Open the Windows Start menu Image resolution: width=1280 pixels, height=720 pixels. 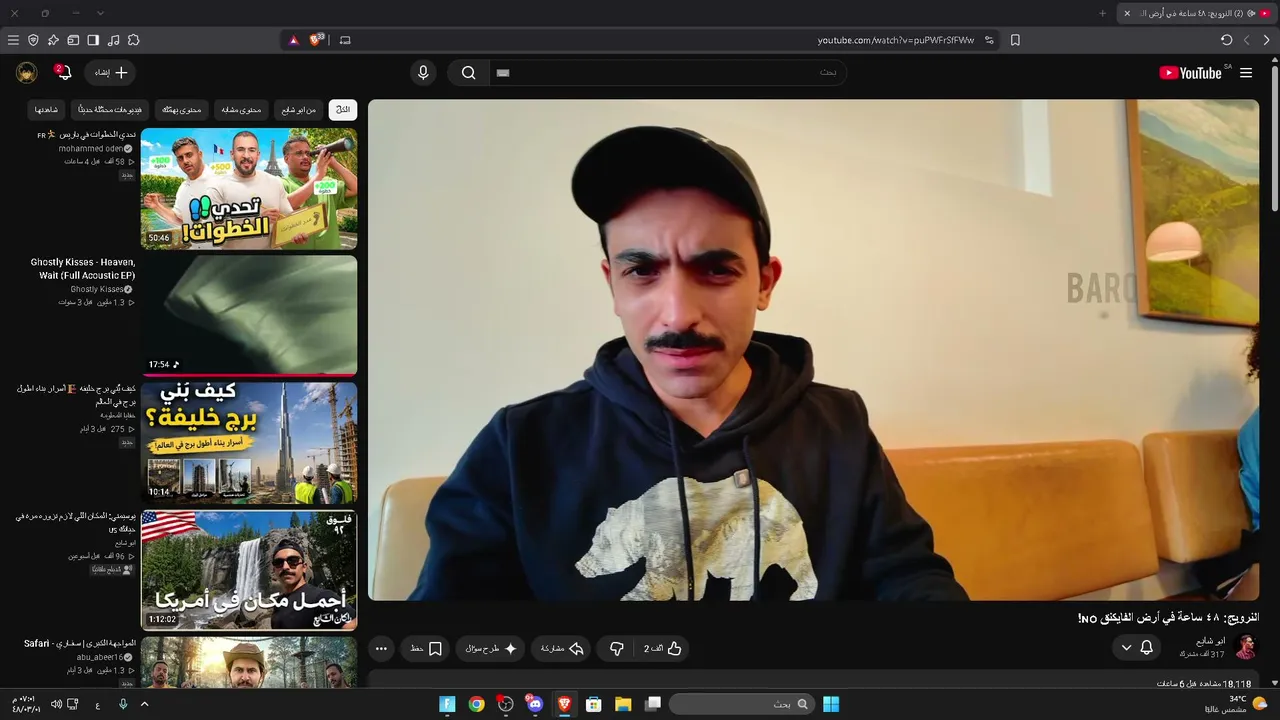coord(831,704)
